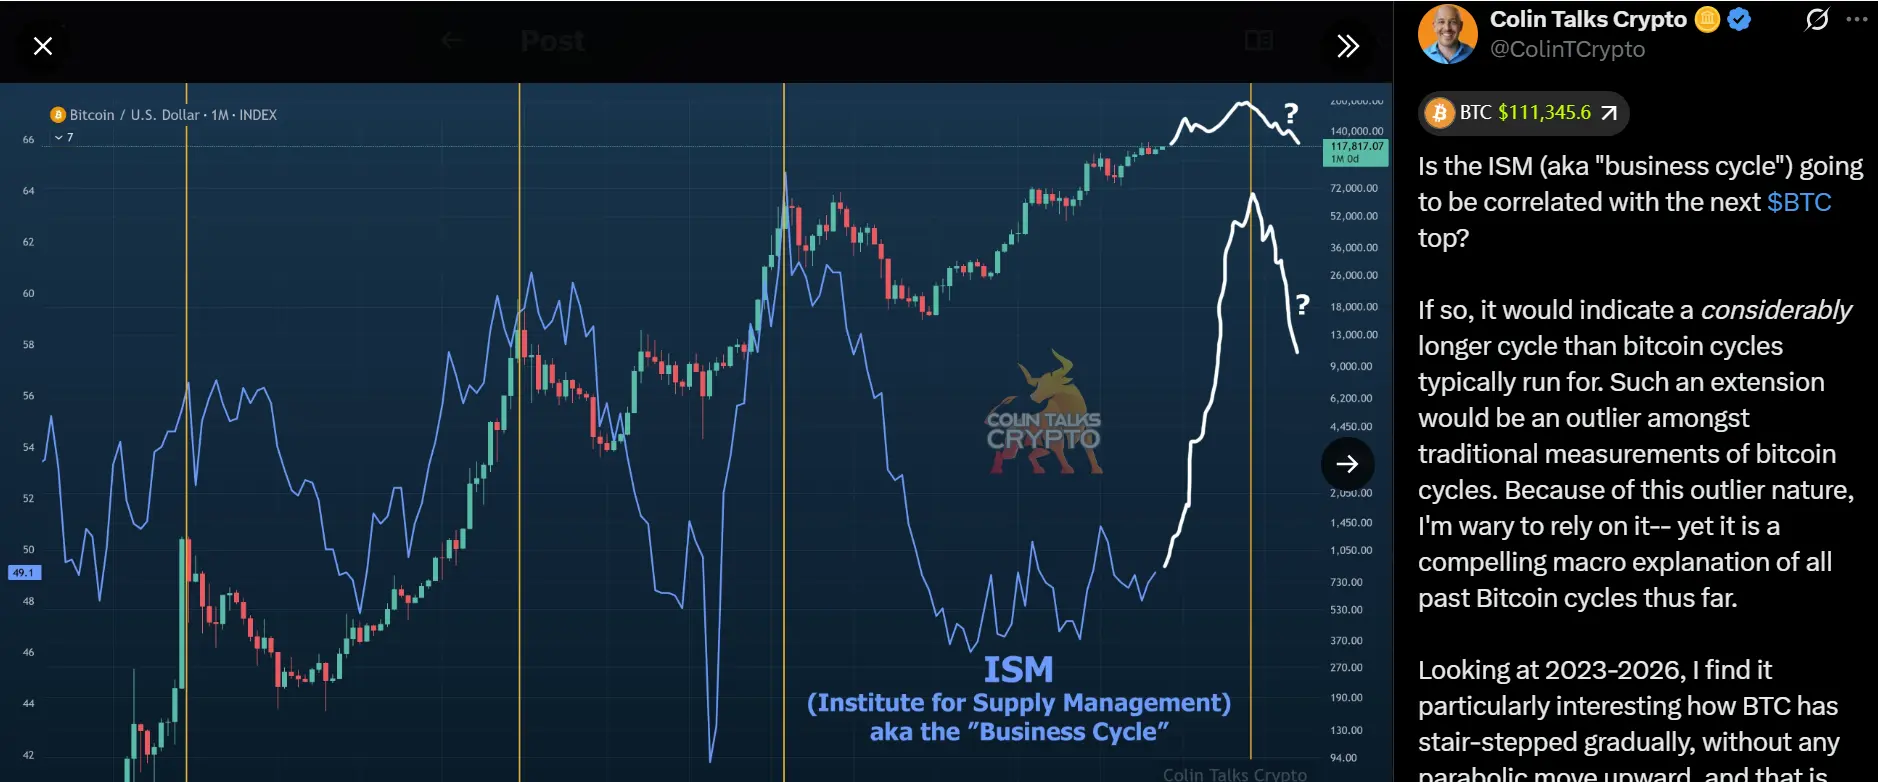Open the BTC $111,345.6 price chip
The width and height of the screenshot is (1878, 782).
1524,113
